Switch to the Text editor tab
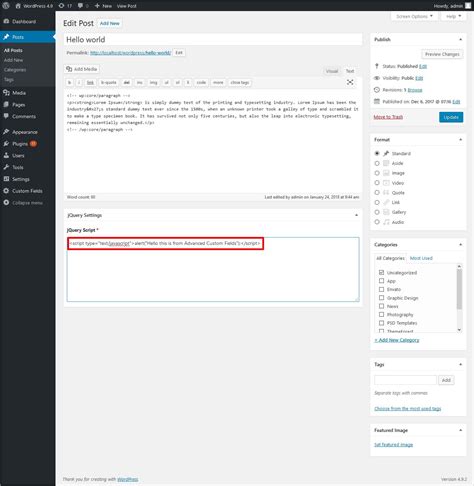 [350, 71]
